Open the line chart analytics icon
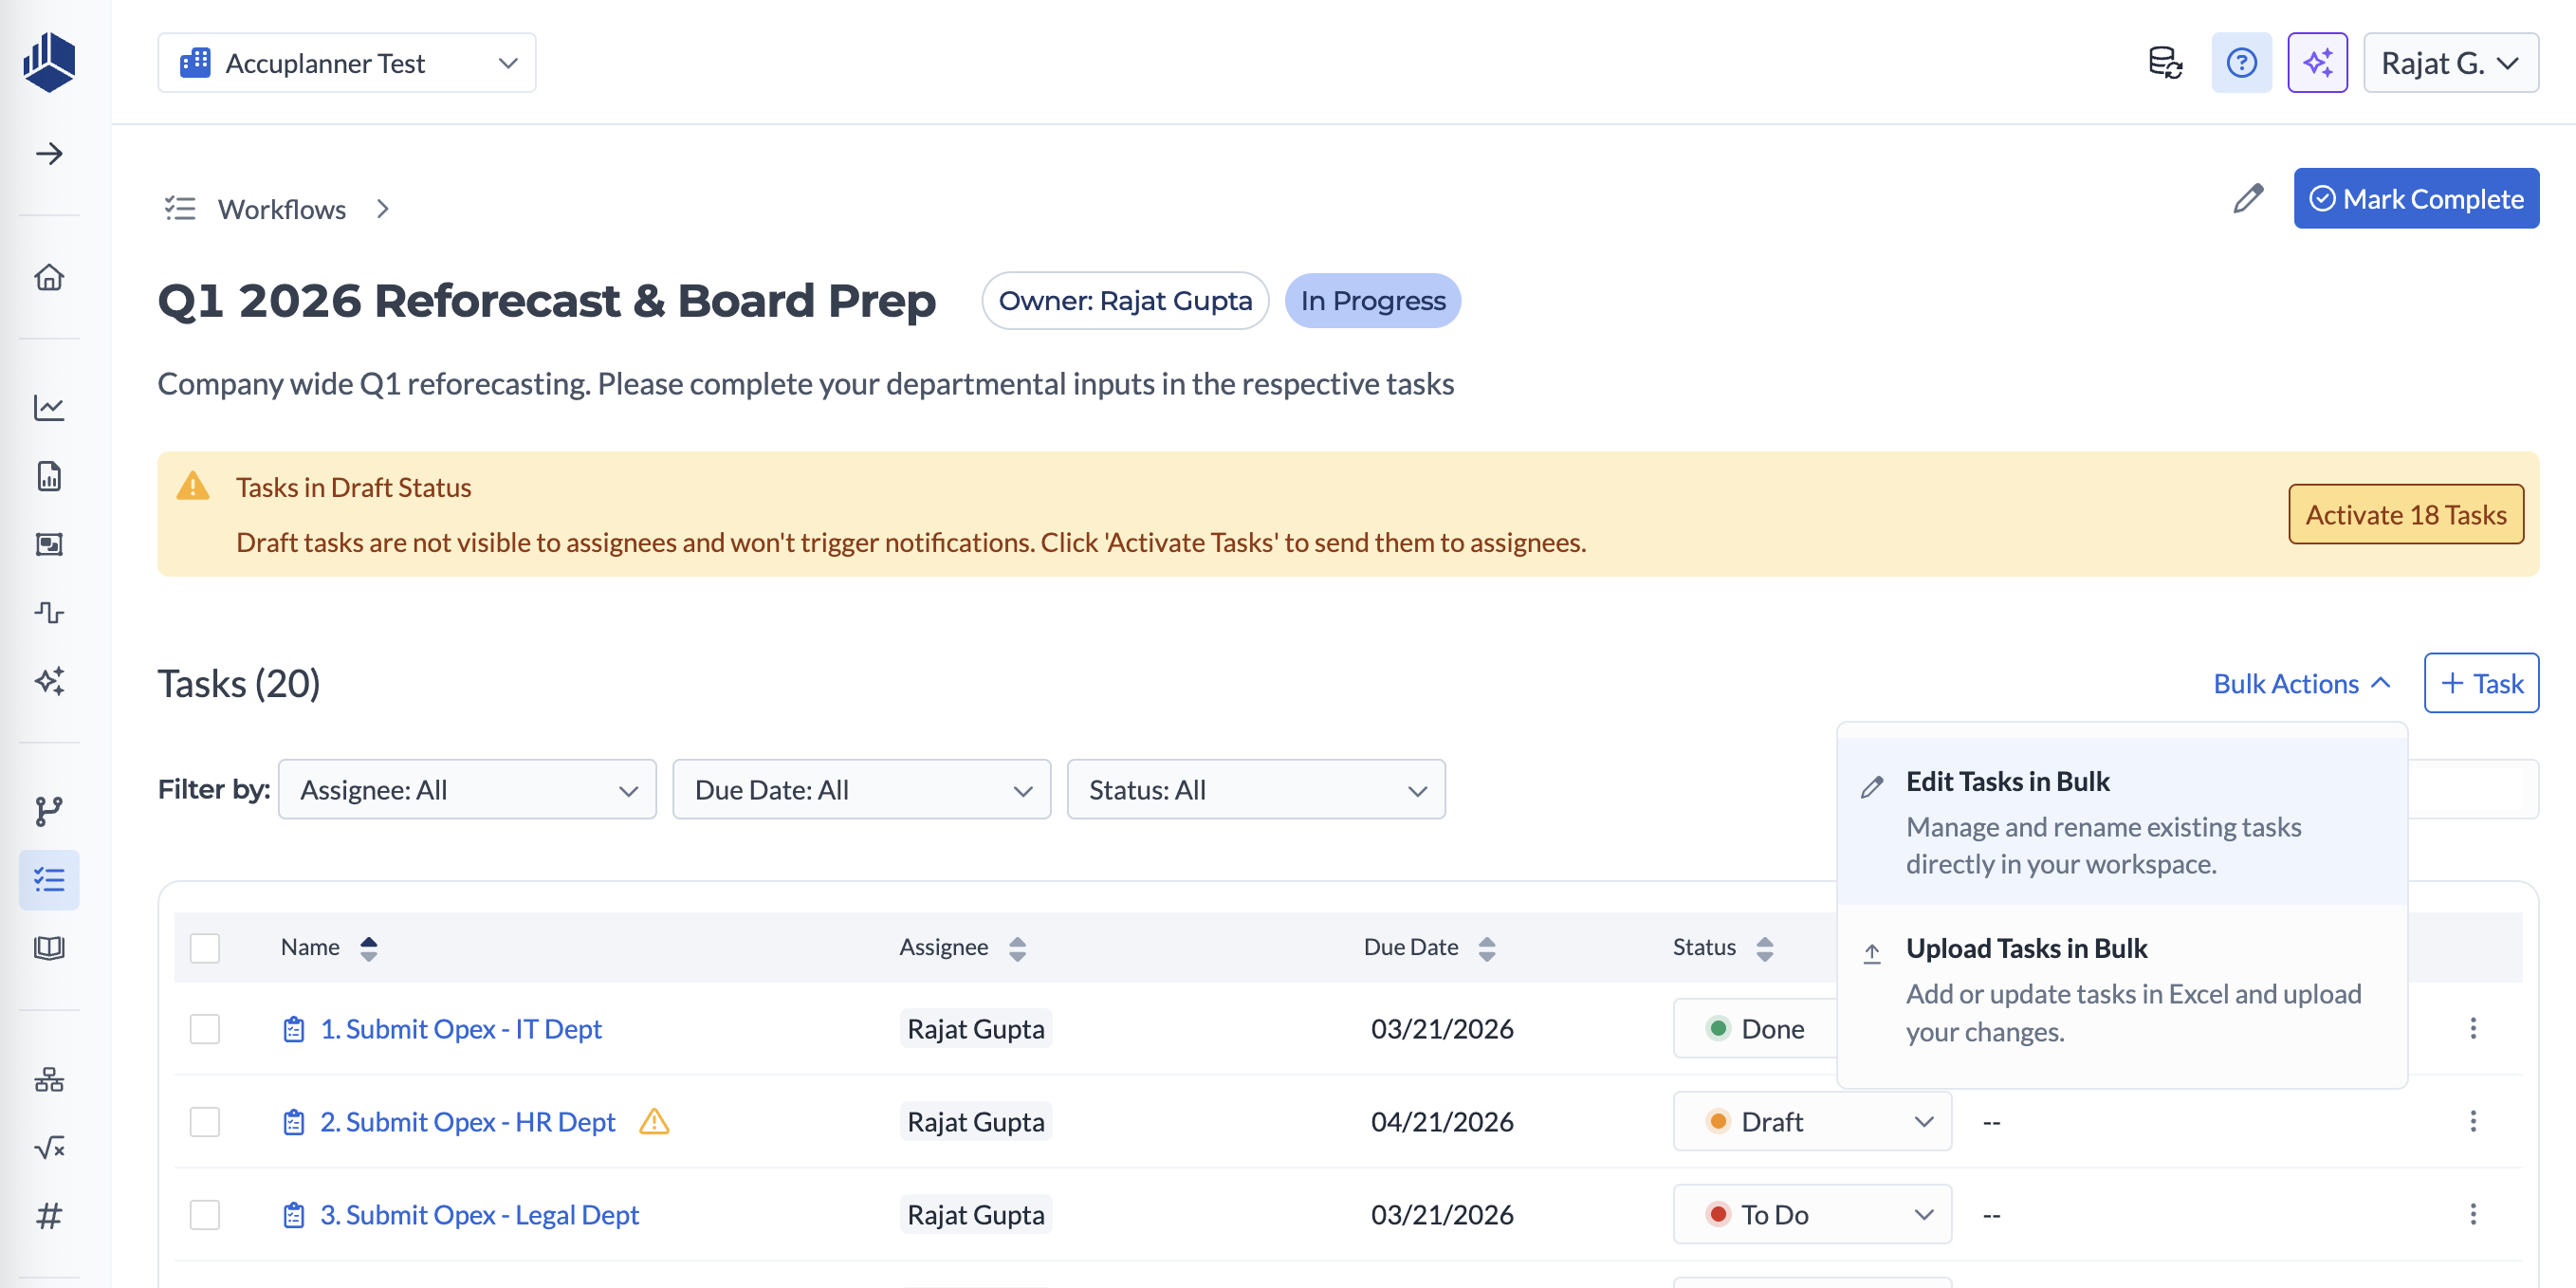Image resolution: width=2576 pixels, height=1288 pixels. click(49, 408)
